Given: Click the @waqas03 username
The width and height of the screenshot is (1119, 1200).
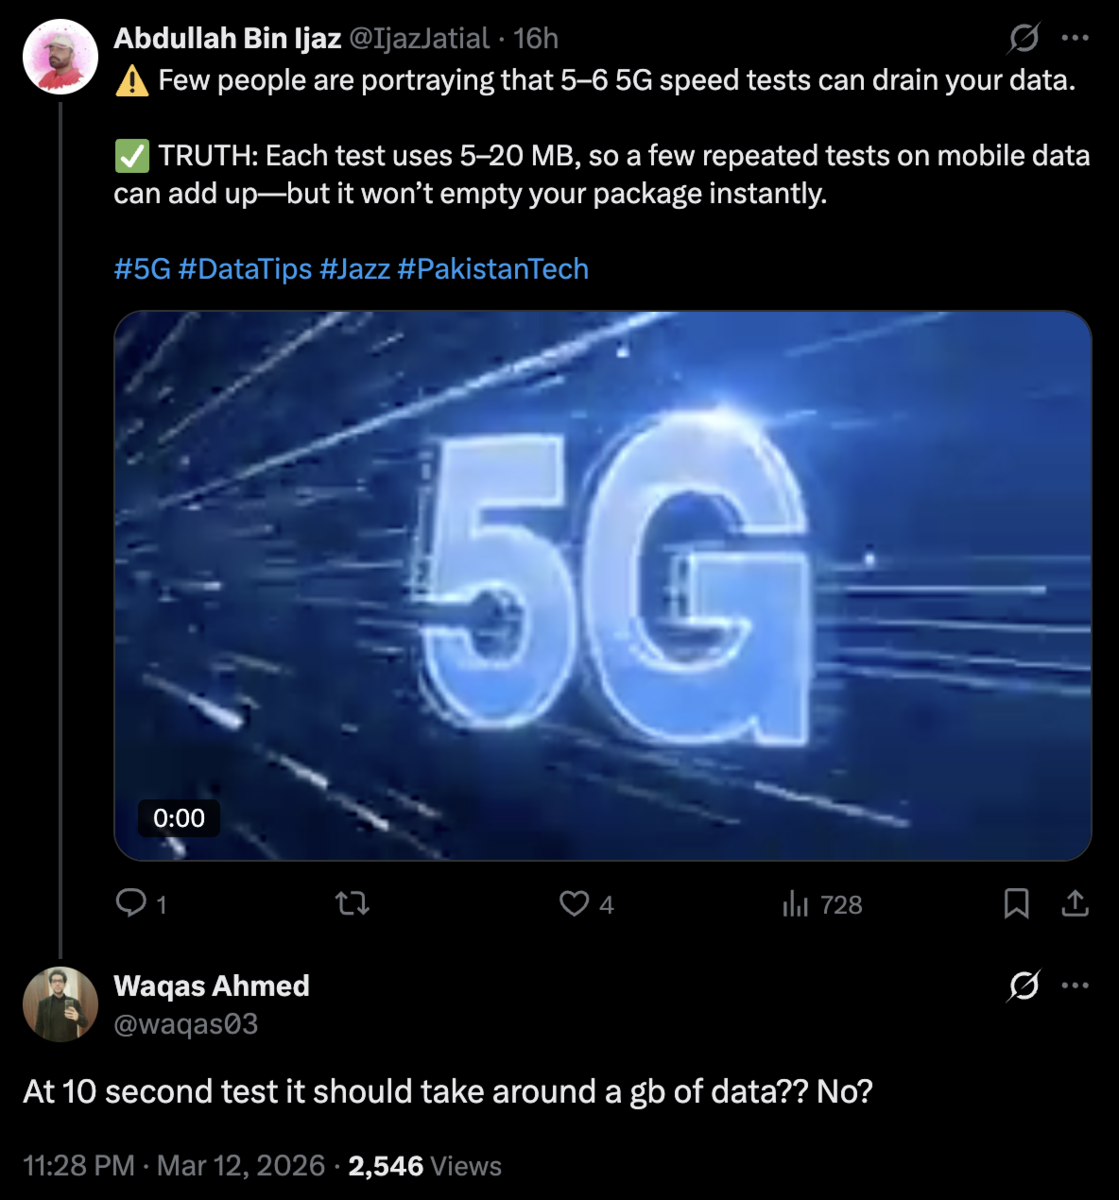Looking at the screenshot, I should click(x=186, y=1024).
